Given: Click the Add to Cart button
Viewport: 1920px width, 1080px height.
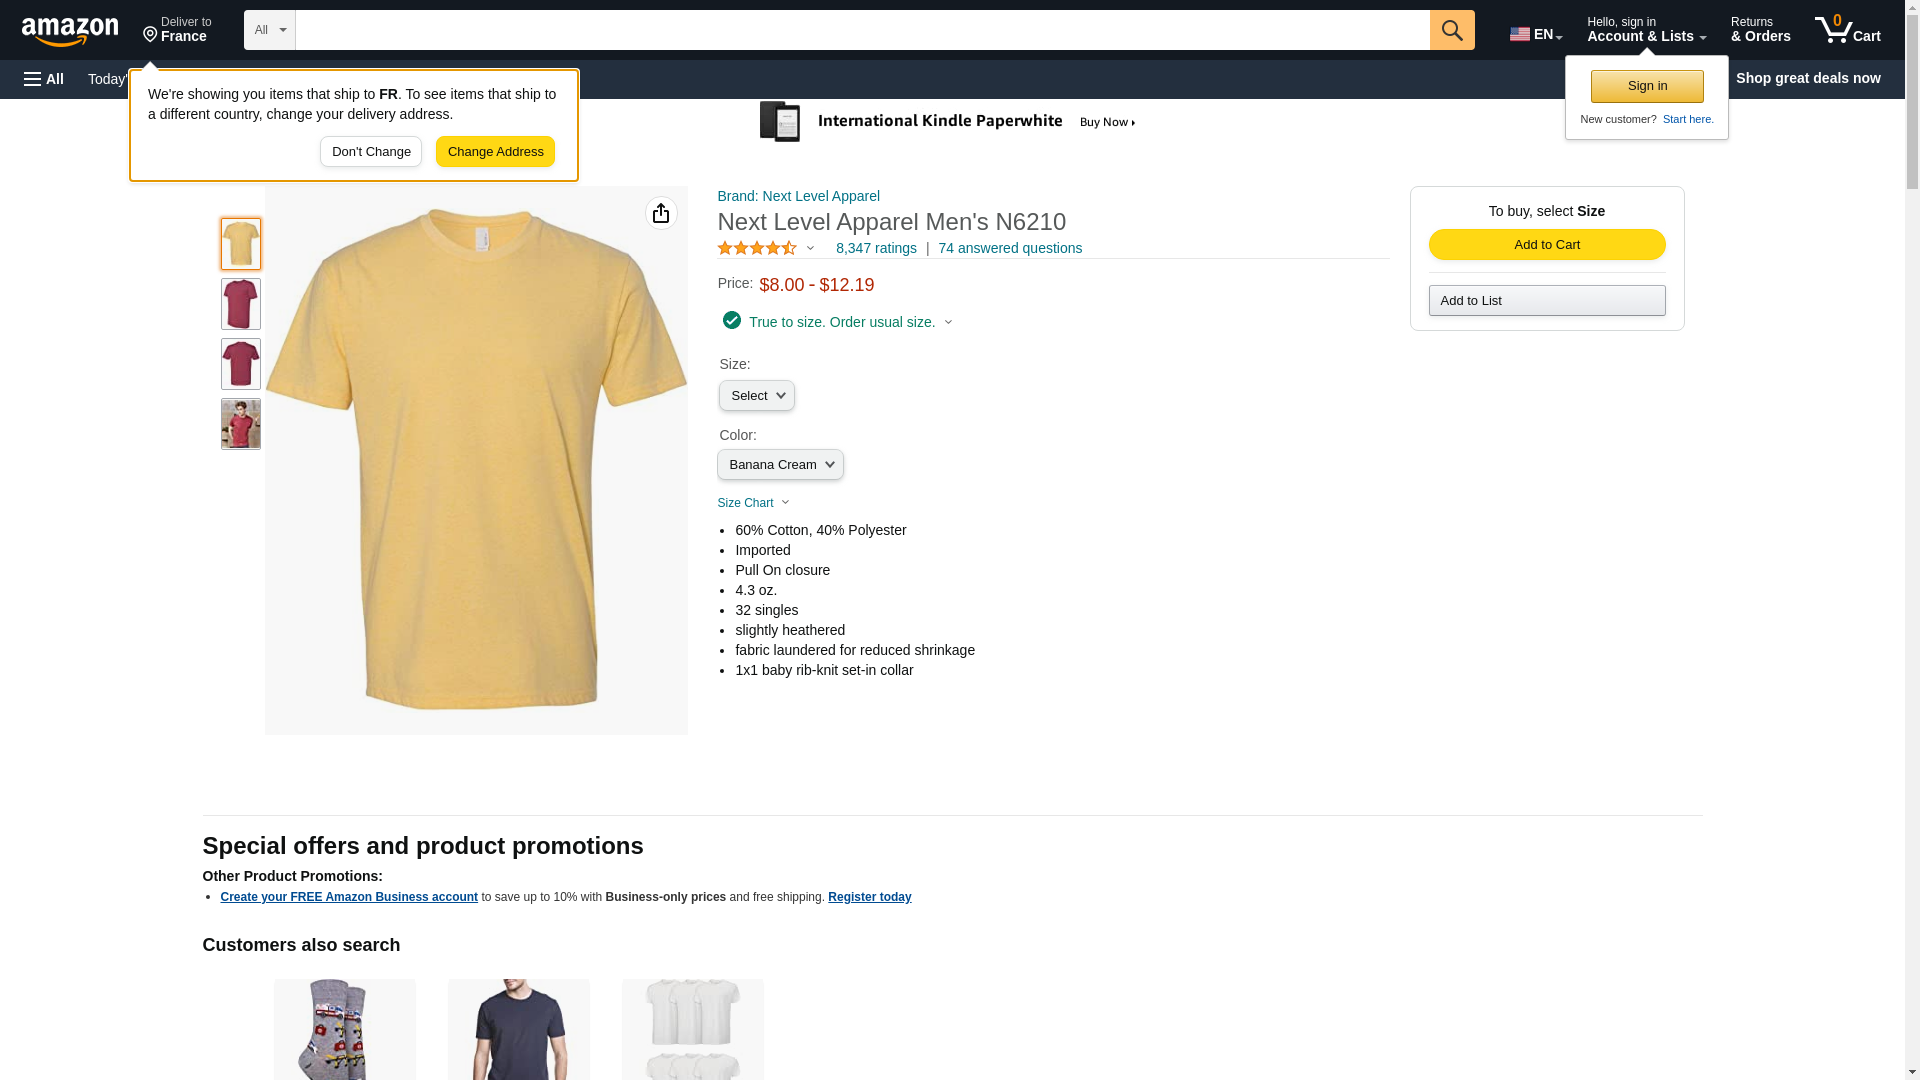Looking at the screenshot, I should (1546, 245).
